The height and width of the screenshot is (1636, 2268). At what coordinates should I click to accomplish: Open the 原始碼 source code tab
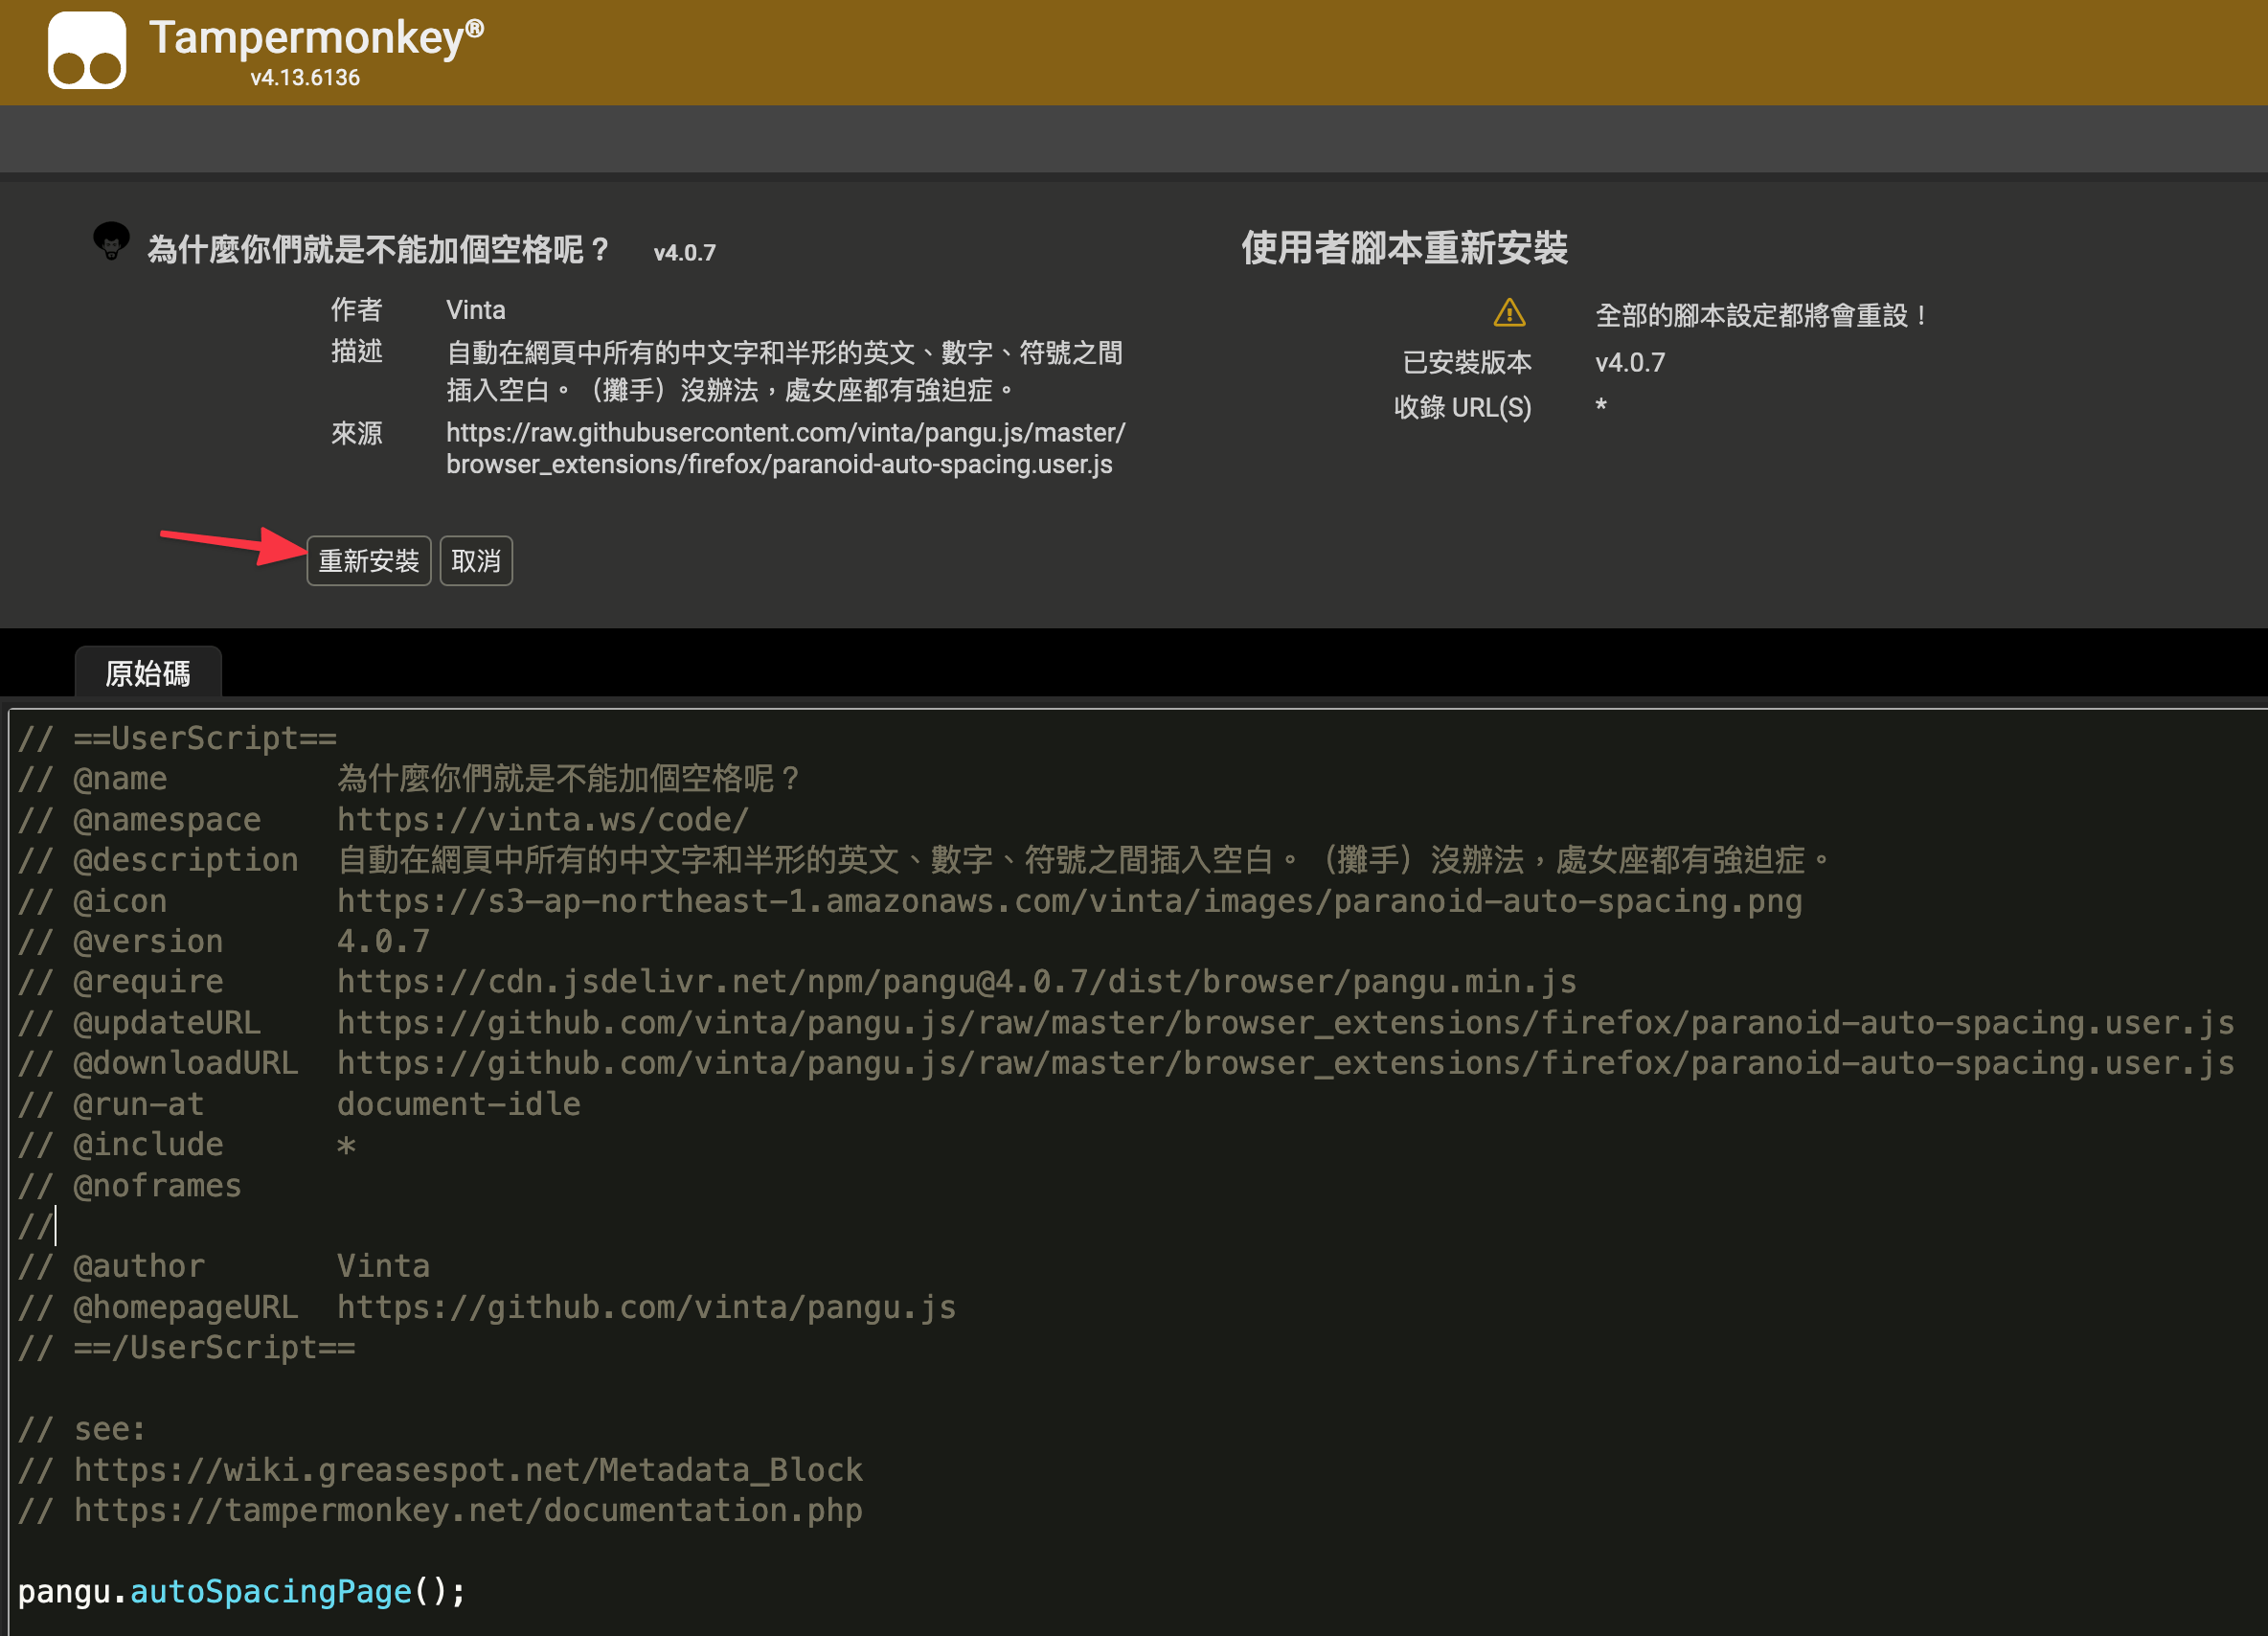click(148, 673)
